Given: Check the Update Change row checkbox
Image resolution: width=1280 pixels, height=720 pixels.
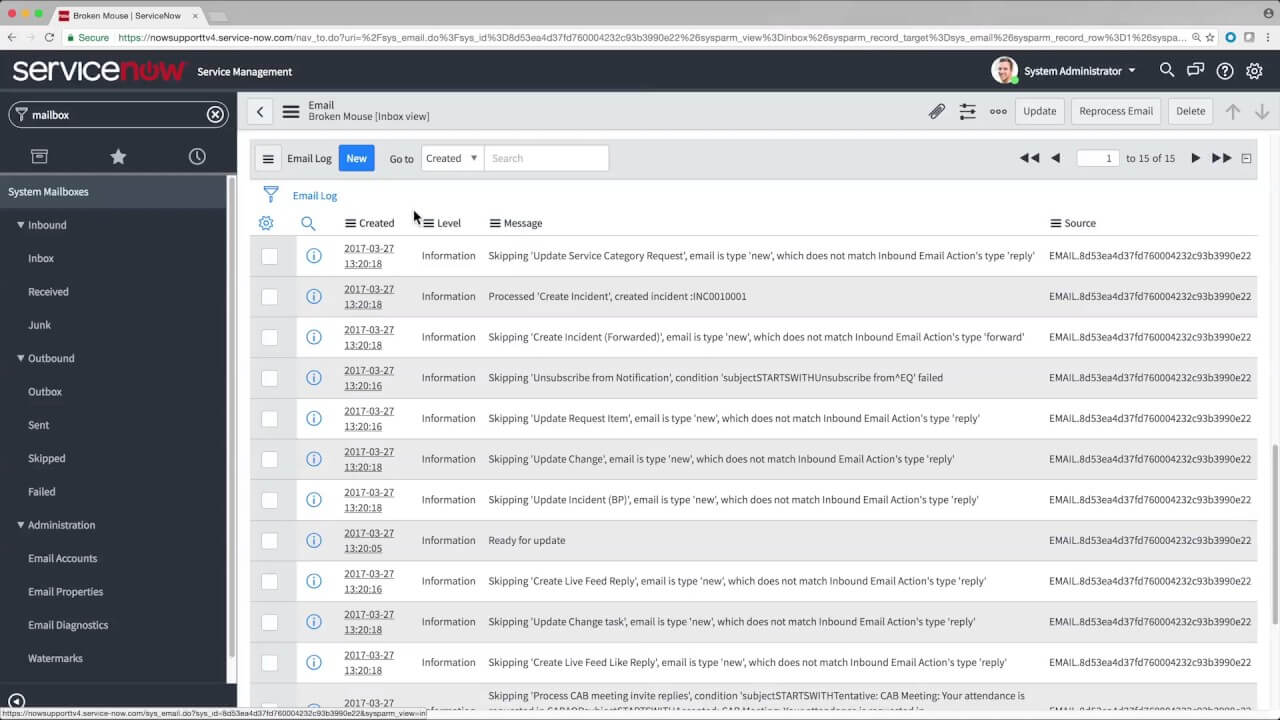Looking at the screenshot, I should (x=269, y=459).
